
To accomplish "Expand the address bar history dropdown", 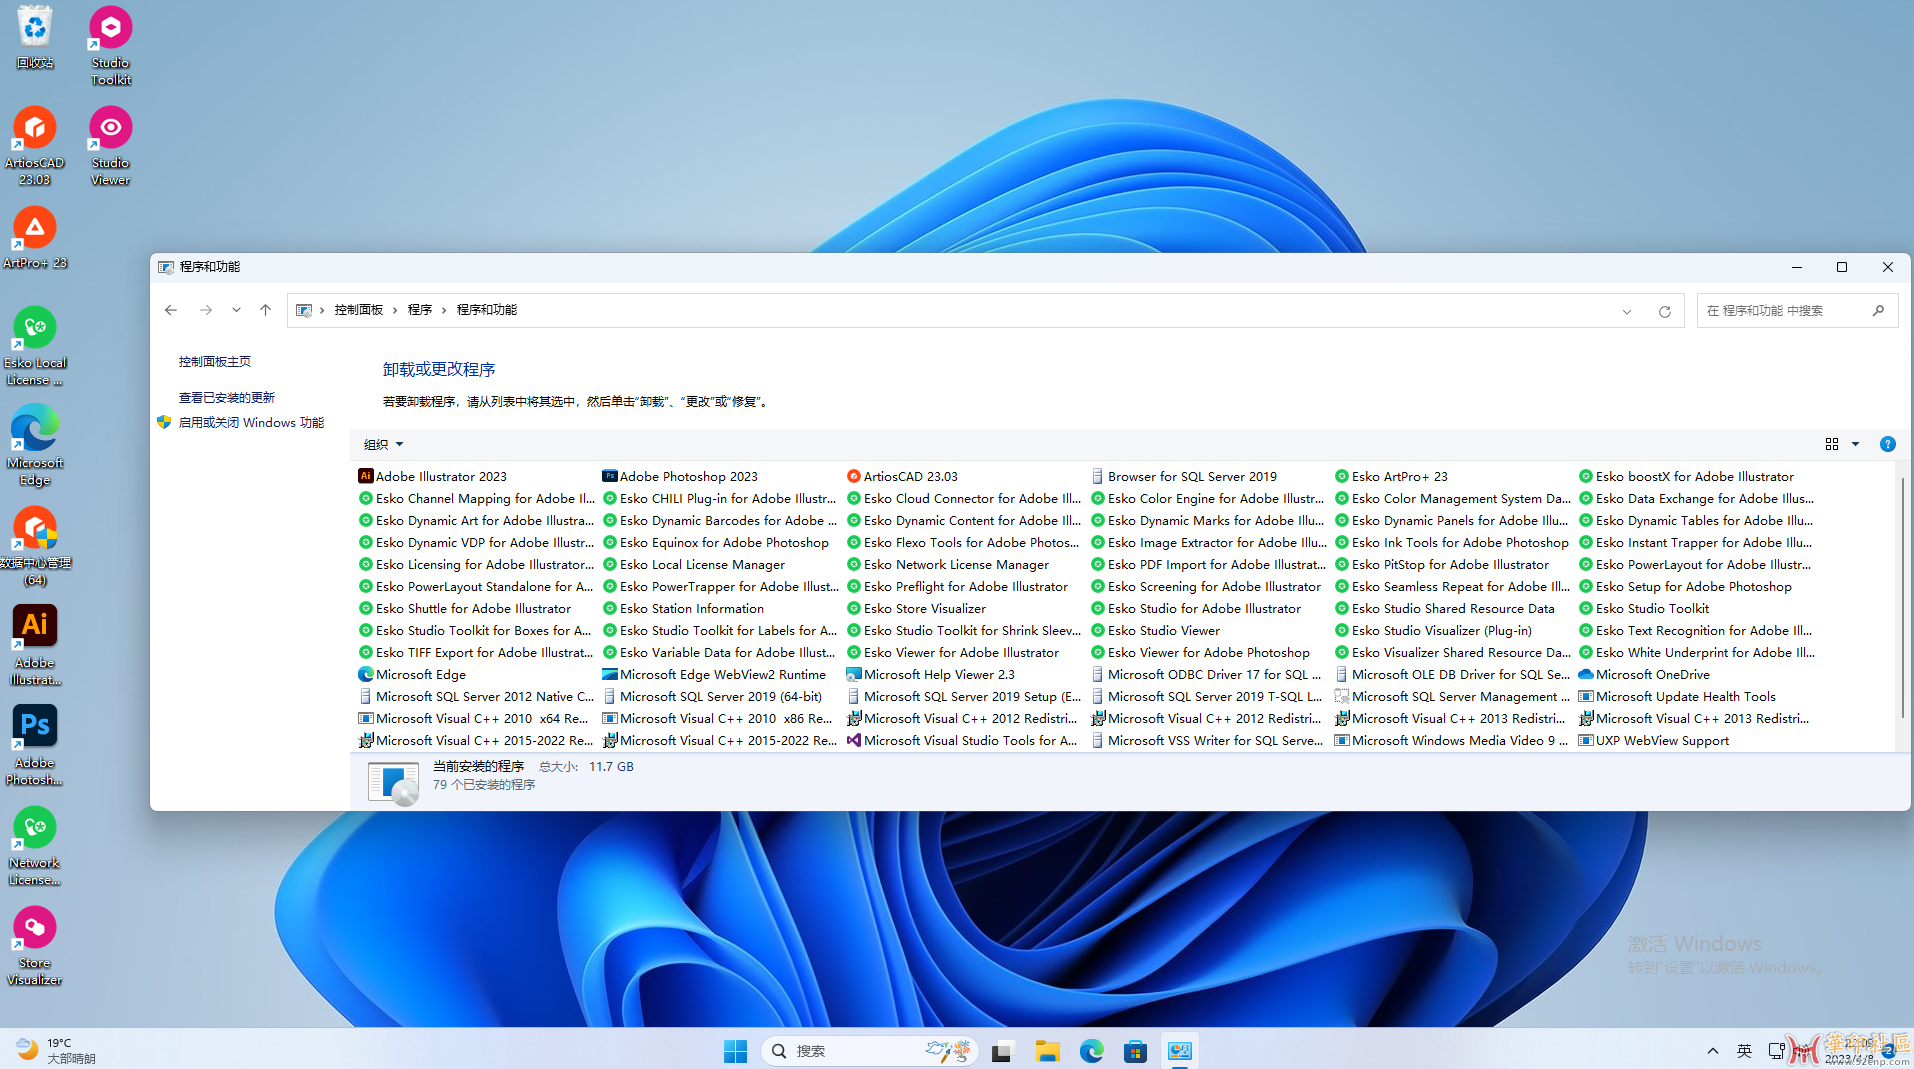I will pyautogui.click(x=1627, y=311).
